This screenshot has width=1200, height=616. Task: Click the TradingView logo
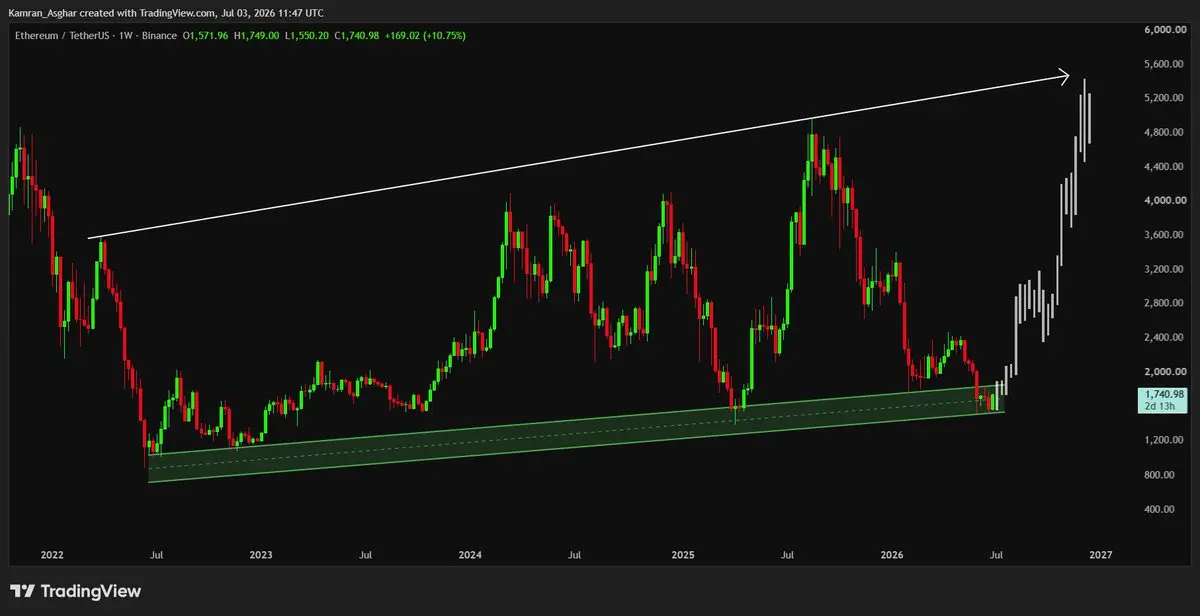(x=75, y=591)
